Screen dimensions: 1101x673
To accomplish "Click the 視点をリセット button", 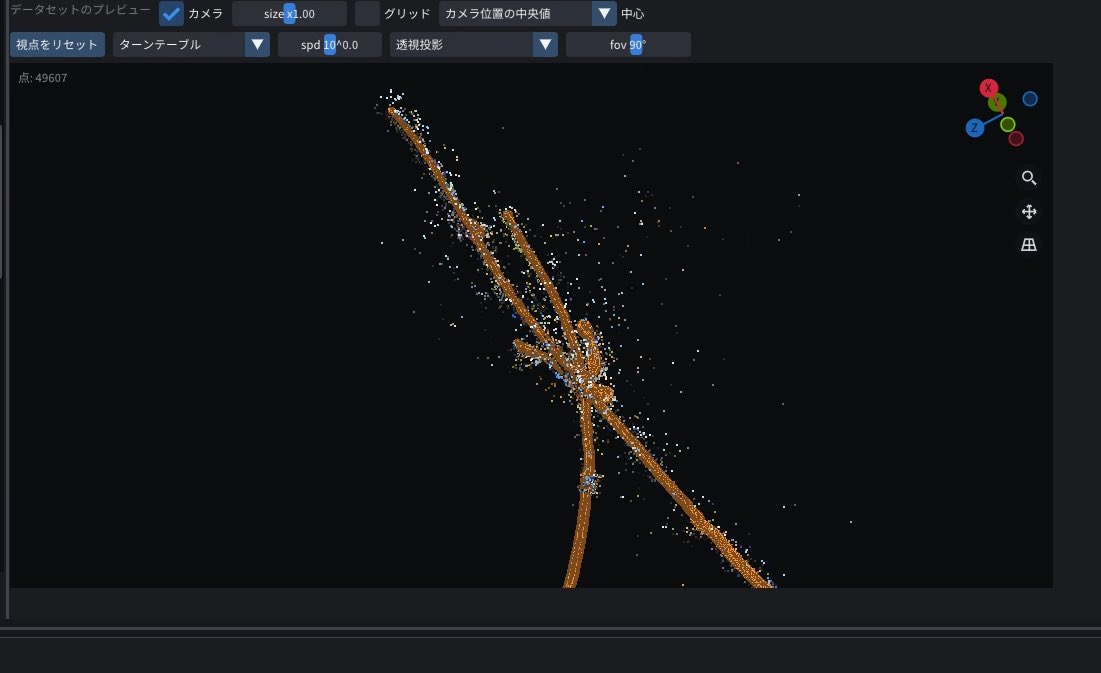I will click(57, 44).
